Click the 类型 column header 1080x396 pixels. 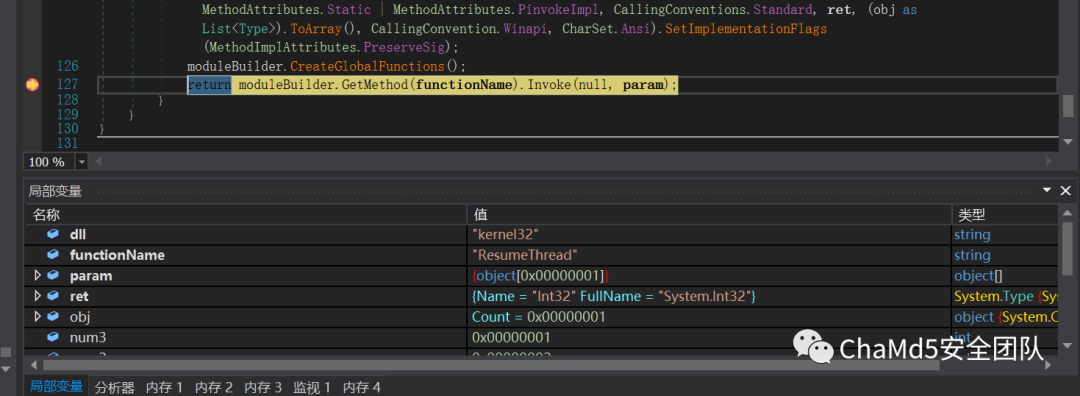1005,214
